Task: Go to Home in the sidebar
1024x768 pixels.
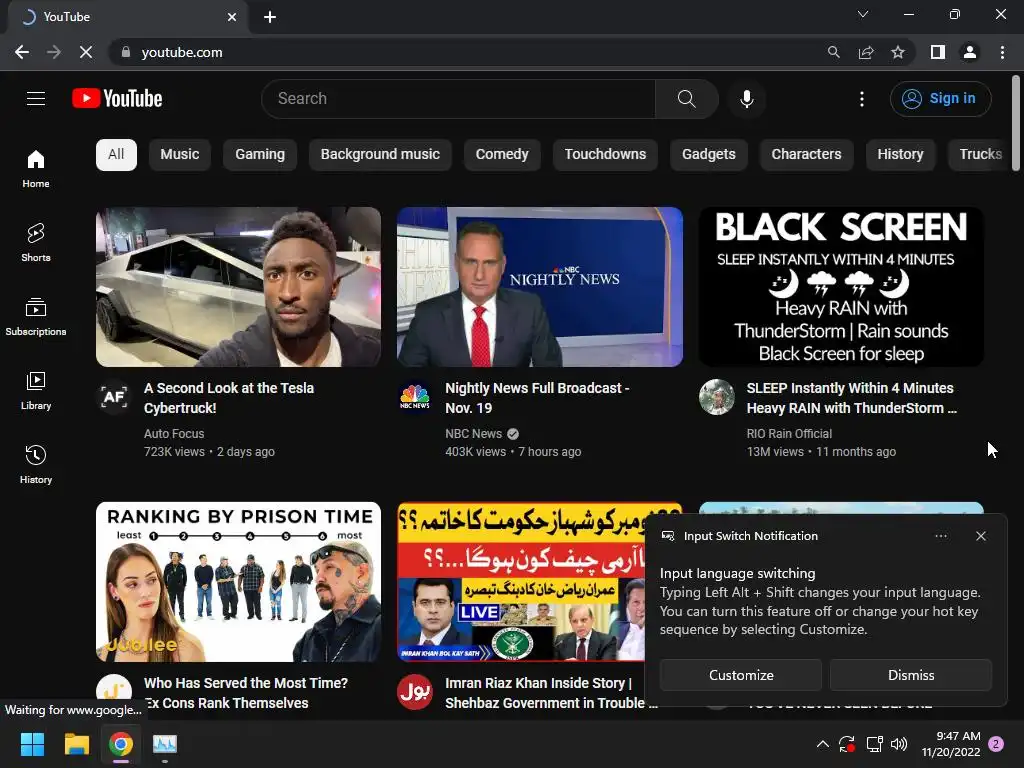Action: (36, 168)
